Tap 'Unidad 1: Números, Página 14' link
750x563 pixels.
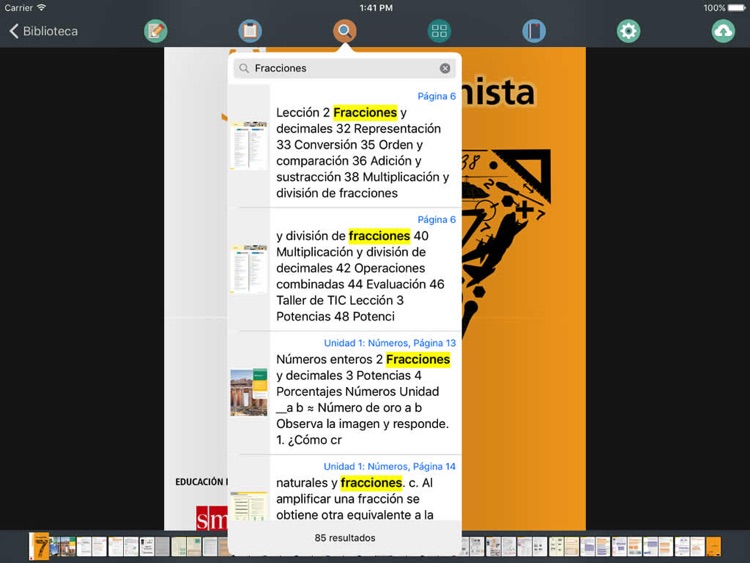tap(389, 466)
